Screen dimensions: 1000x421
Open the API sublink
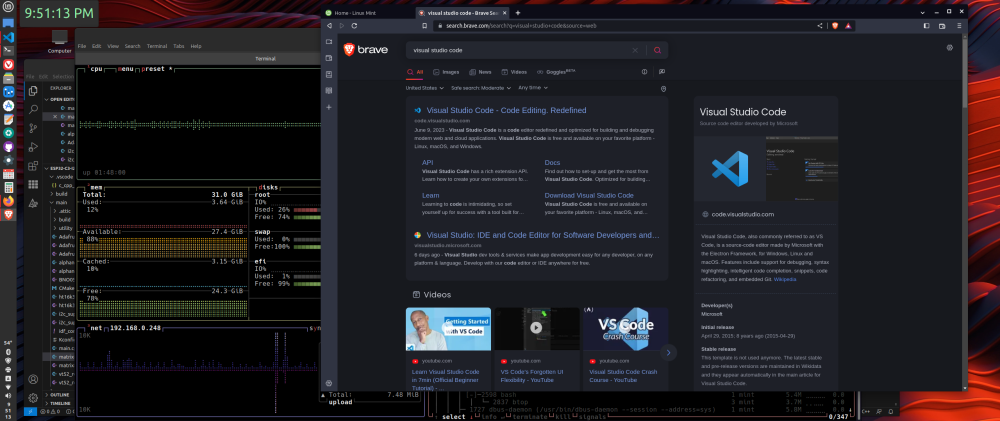tap(427, 163)
